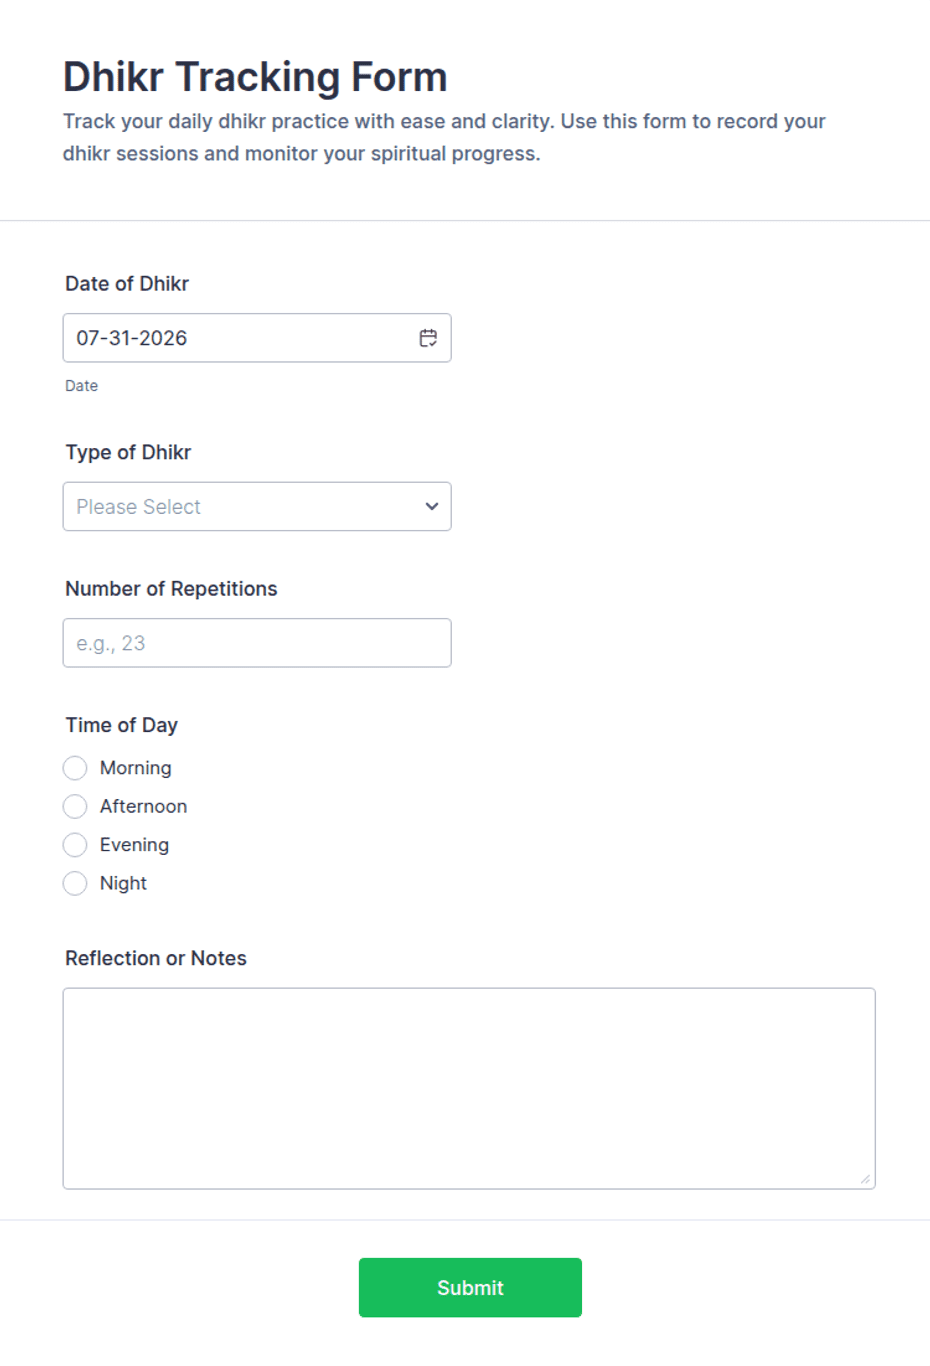Select the Morning radio option
The height and width of the screenshot is (1366, 930).
click(75, 768)
